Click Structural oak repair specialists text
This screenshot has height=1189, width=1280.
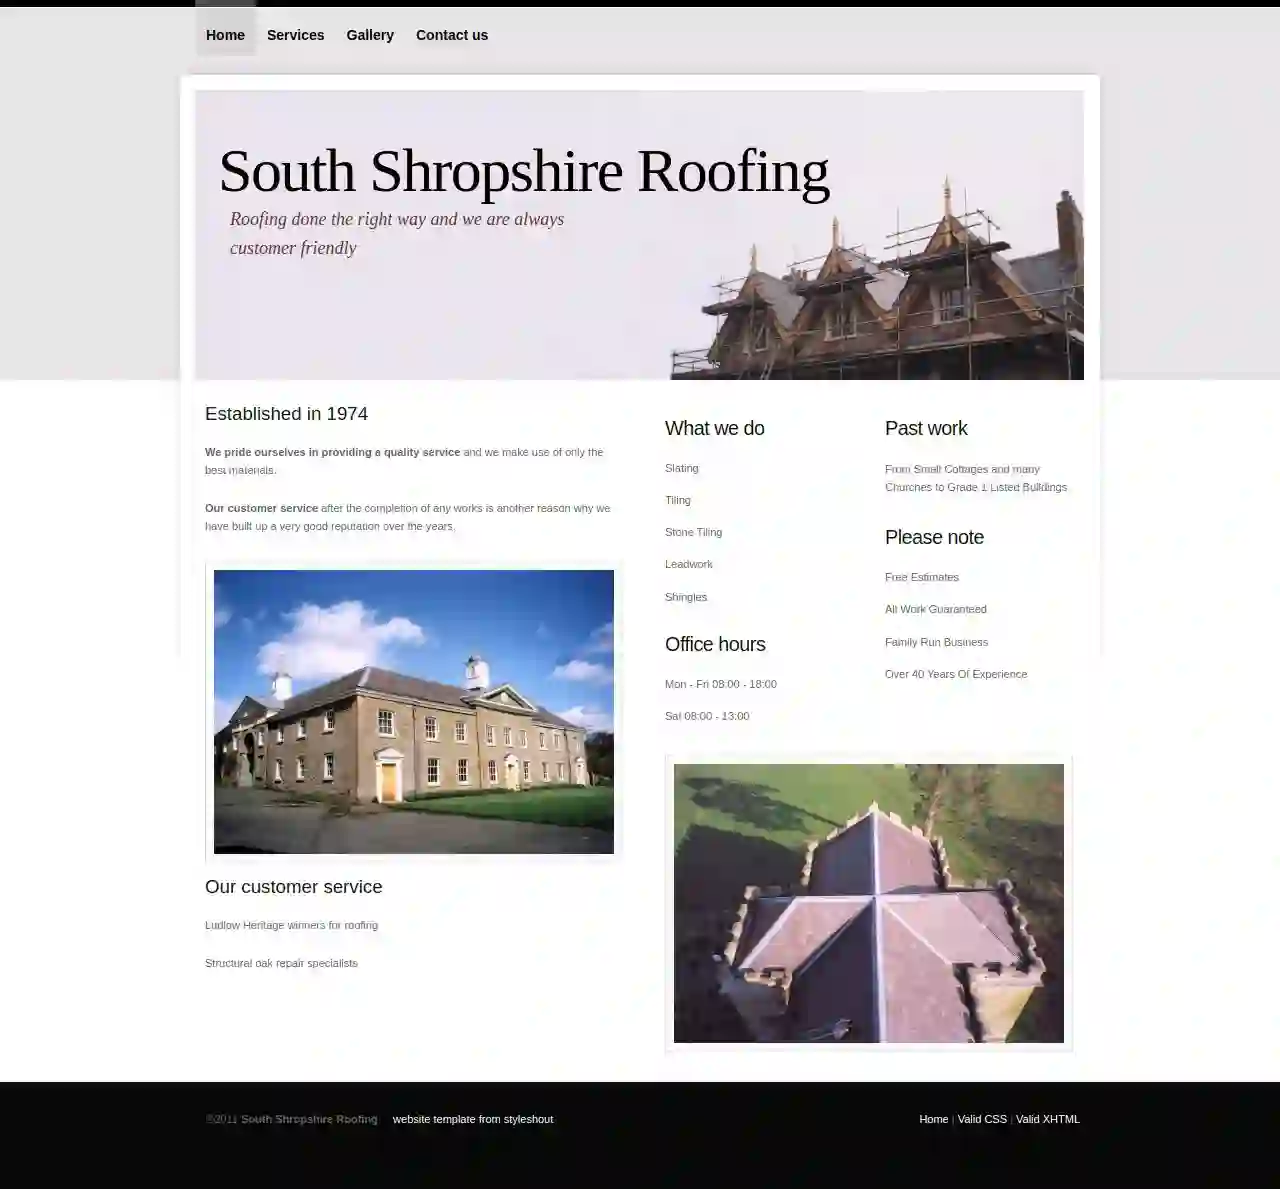click(x=281, y=963)
